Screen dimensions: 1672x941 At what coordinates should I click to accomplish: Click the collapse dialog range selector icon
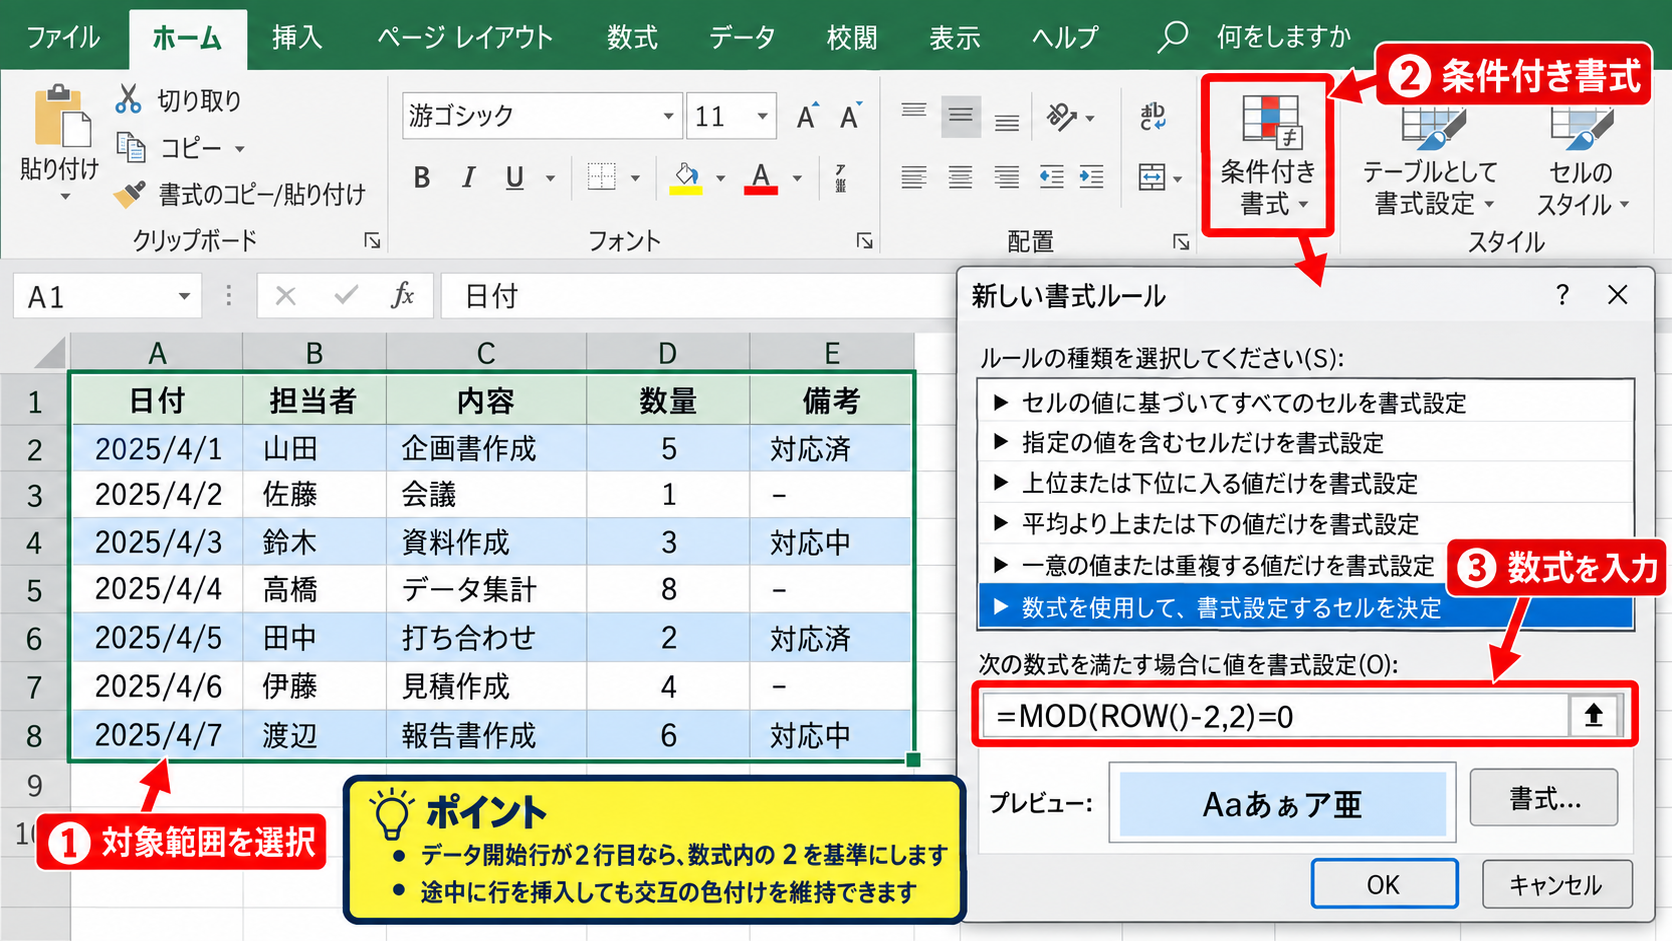[x=1593, y=715]
